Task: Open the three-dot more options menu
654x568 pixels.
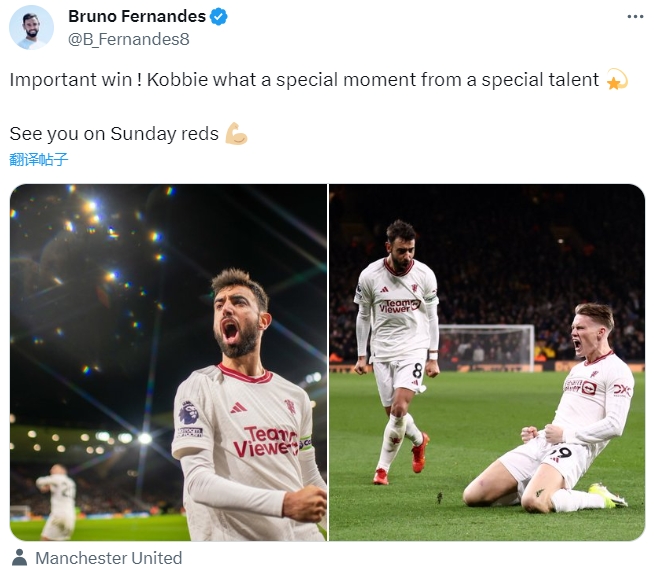Action: (635, 17)
